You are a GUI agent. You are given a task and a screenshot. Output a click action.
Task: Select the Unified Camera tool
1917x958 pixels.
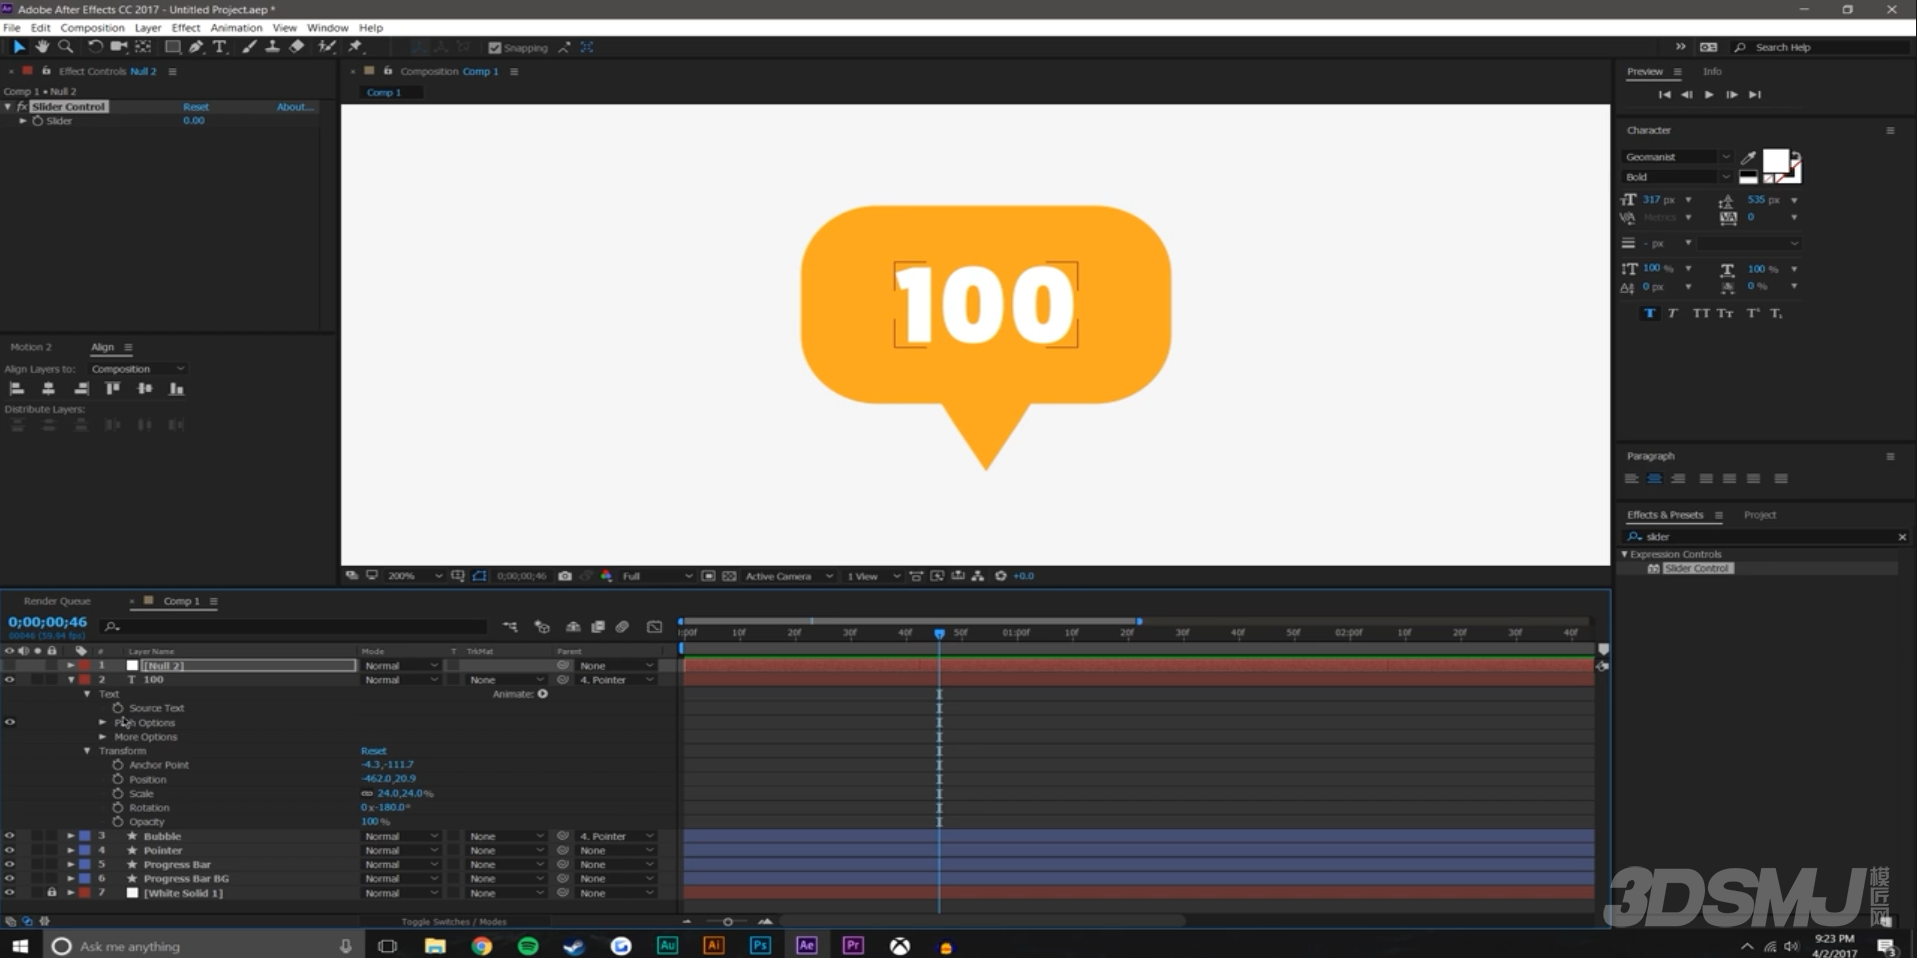[119, 47]
